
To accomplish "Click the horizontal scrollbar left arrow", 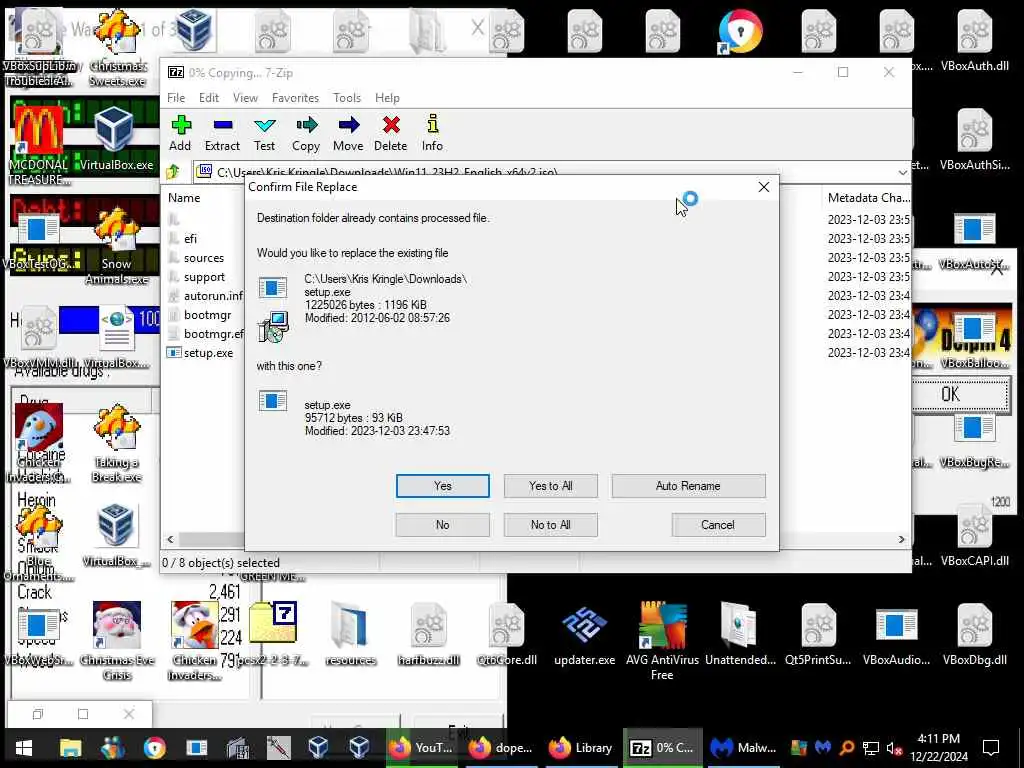I will coord(170,539).
